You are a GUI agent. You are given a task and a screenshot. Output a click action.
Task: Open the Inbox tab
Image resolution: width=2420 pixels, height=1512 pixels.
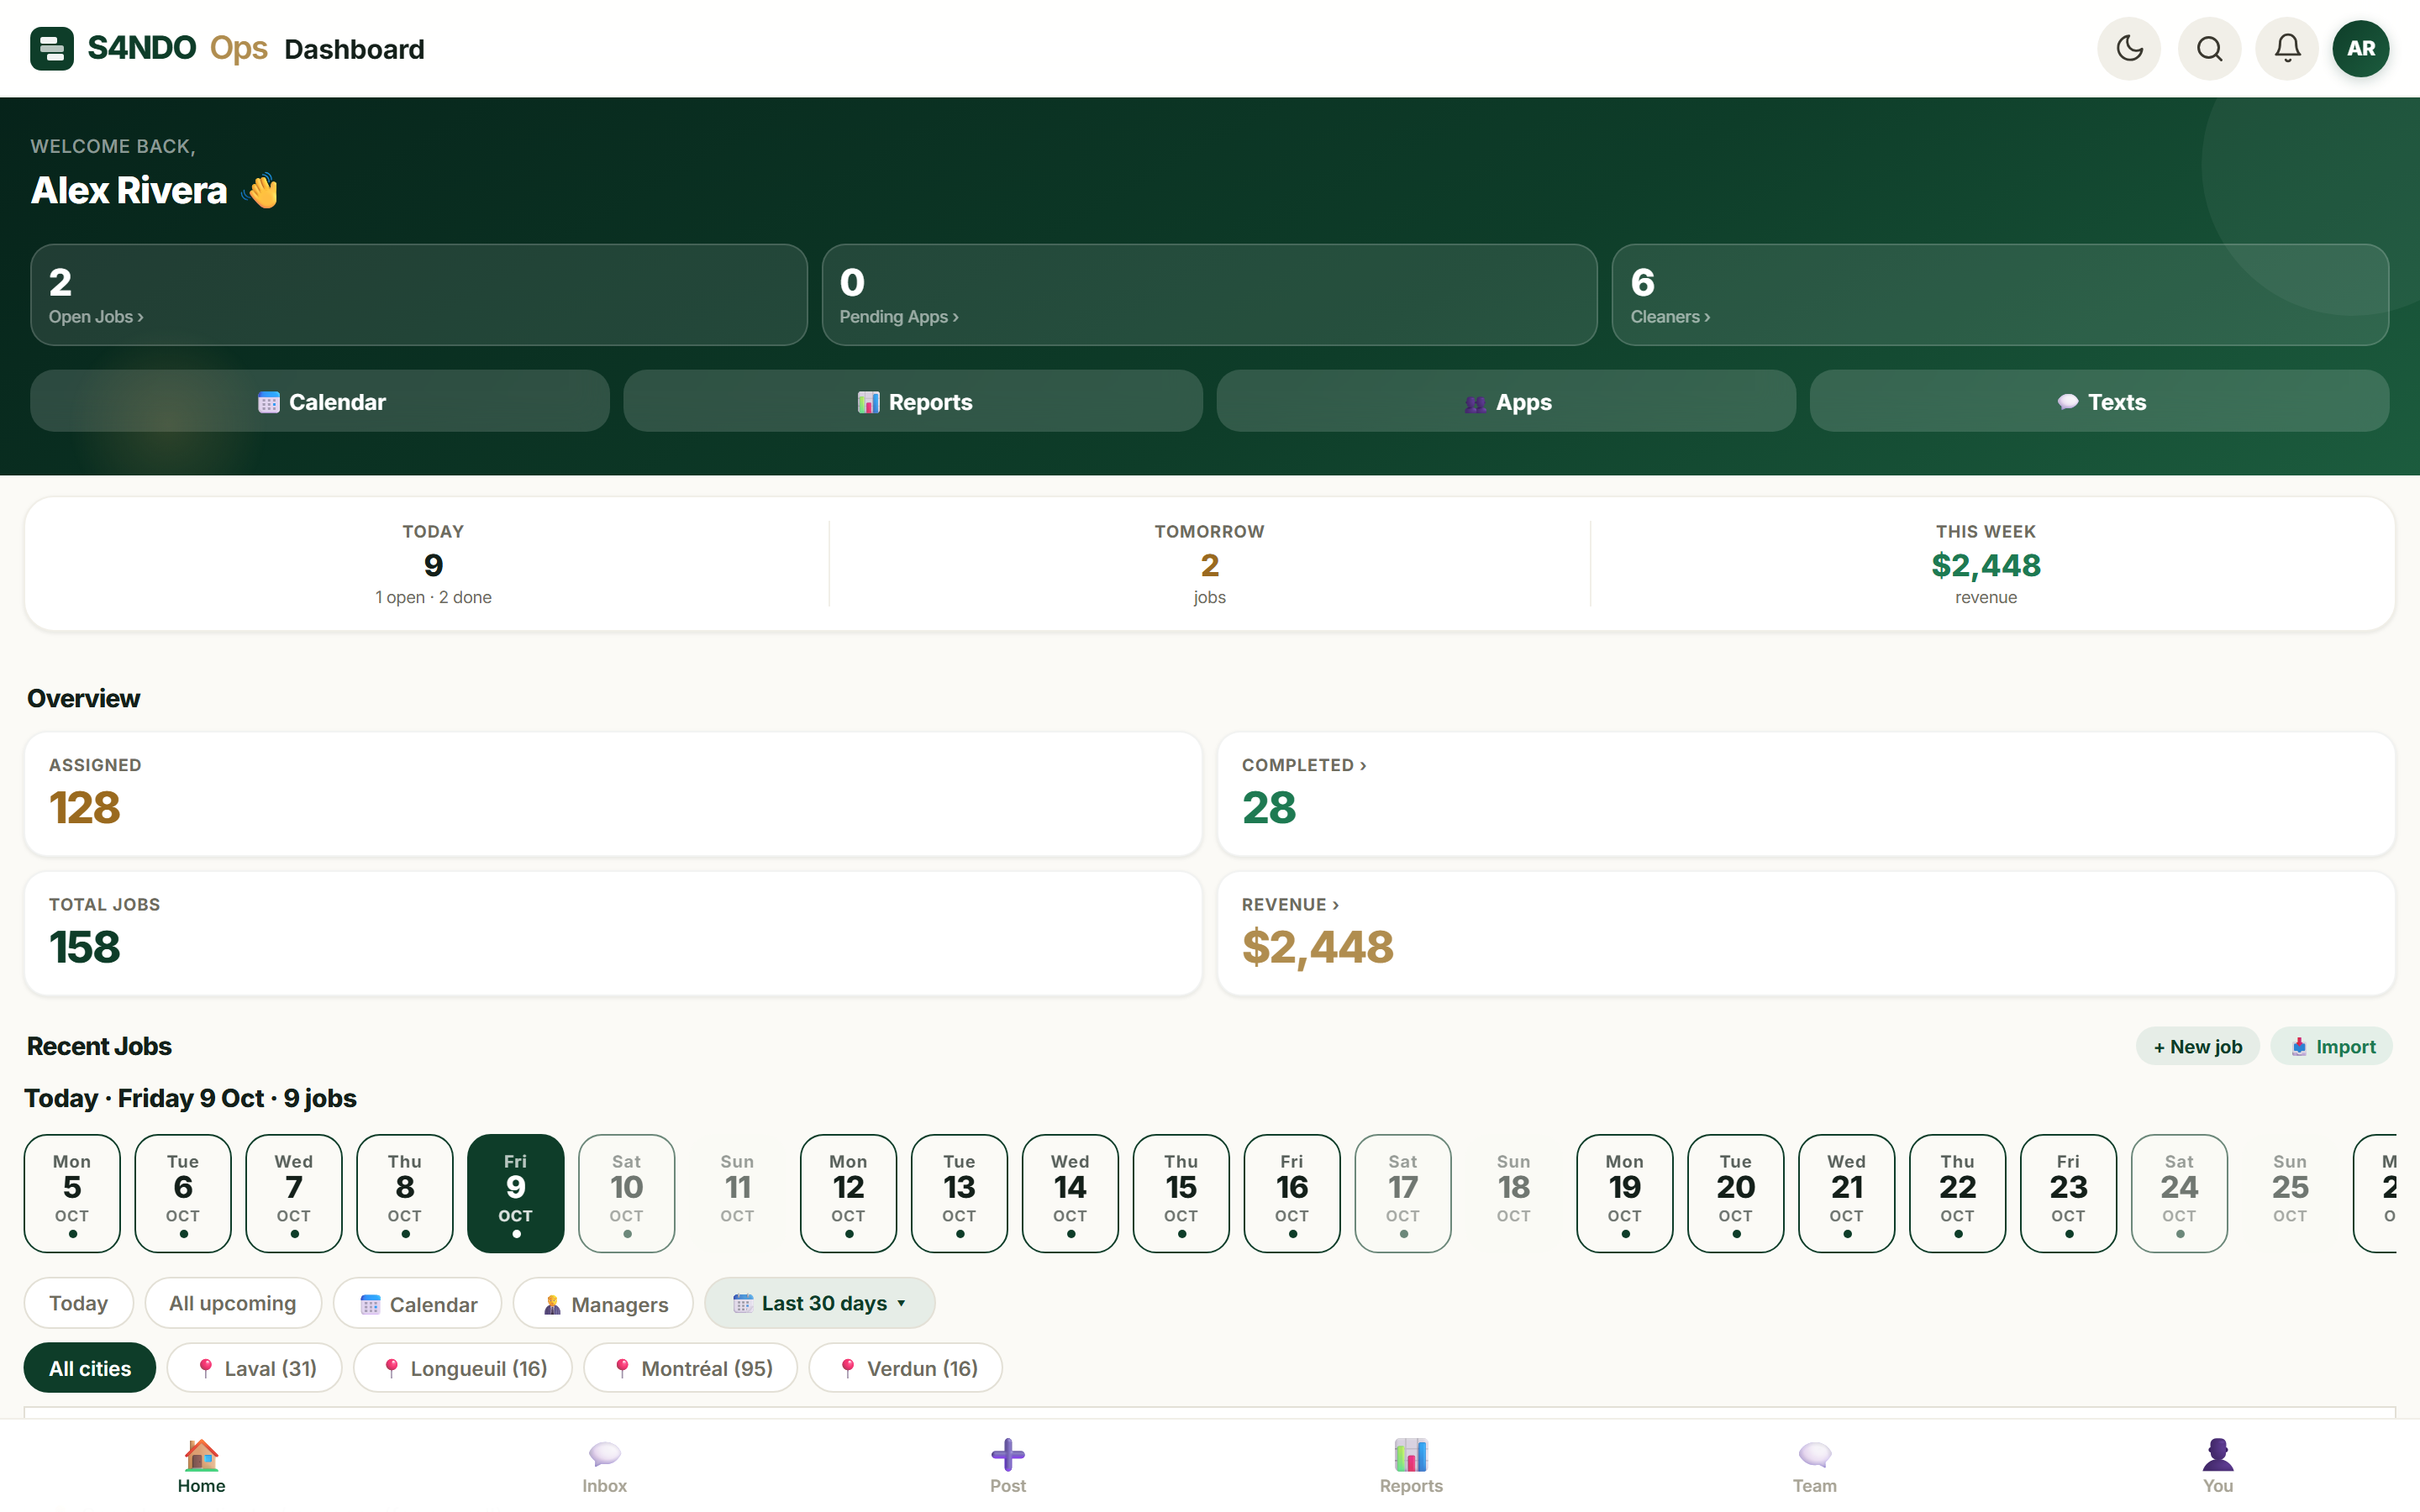pos(605,1466)
